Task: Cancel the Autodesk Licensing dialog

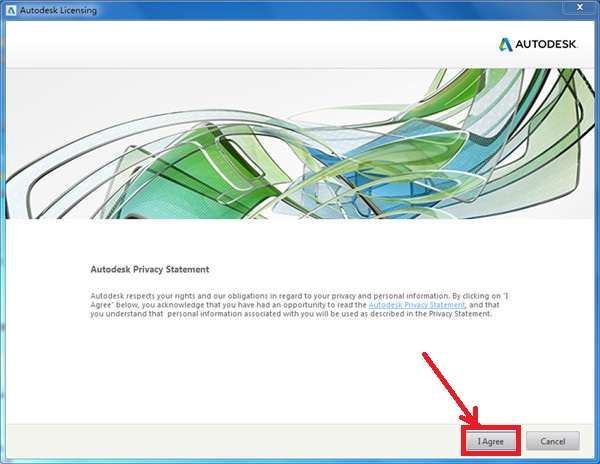Action: pyautogui.click(x=553, y=441)
